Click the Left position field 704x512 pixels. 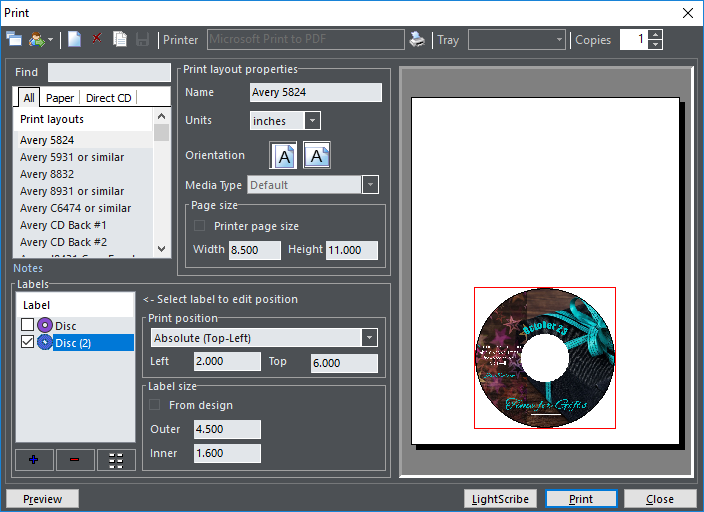pyautogui.click(x=227, y=361)
